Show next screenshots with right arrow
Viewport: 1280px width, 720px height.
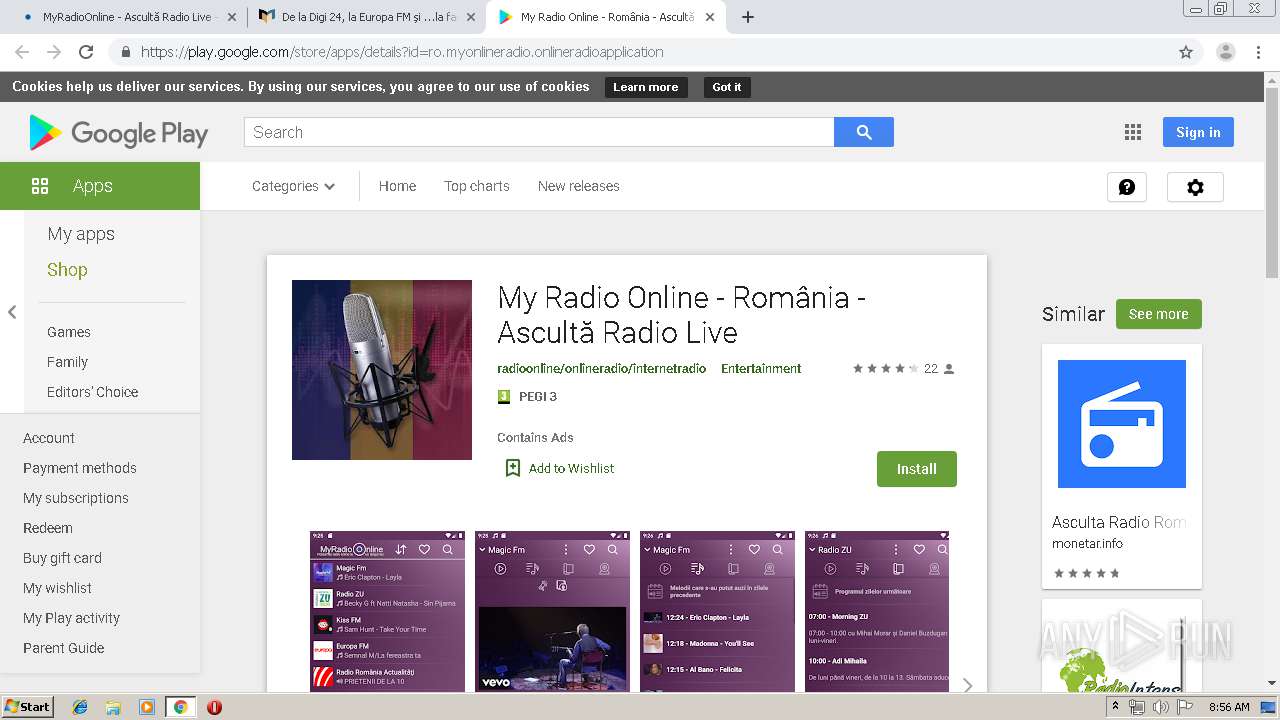pos(967,685)
